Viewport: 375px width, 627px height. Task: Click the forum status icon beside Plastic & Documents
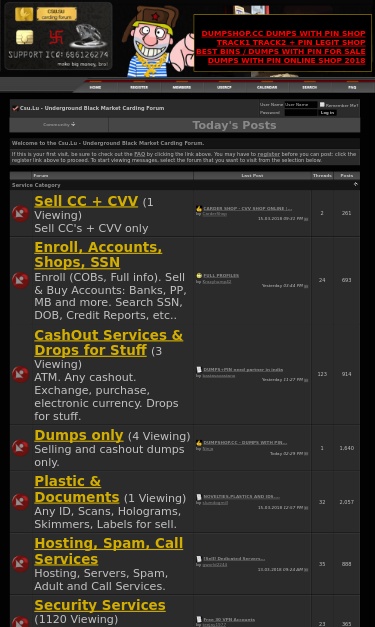coord(20,502)
